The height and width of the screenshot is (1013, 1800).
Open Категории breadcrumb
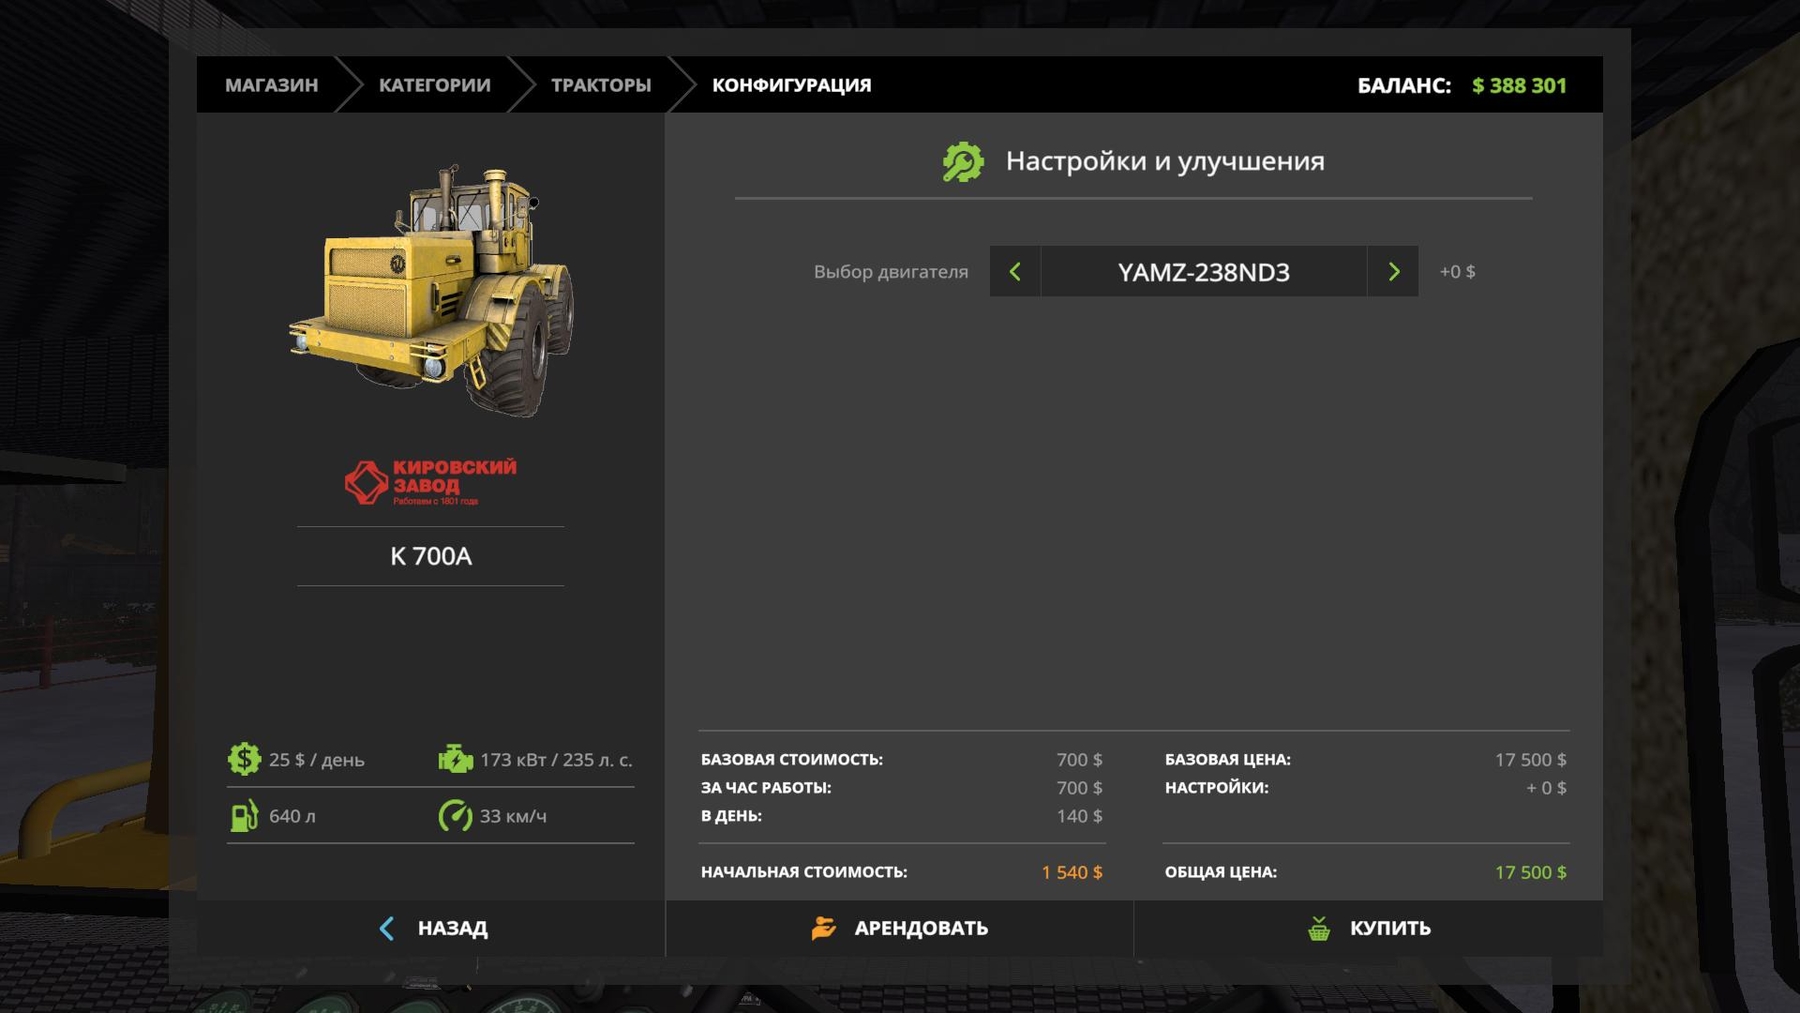pos(434,85)
